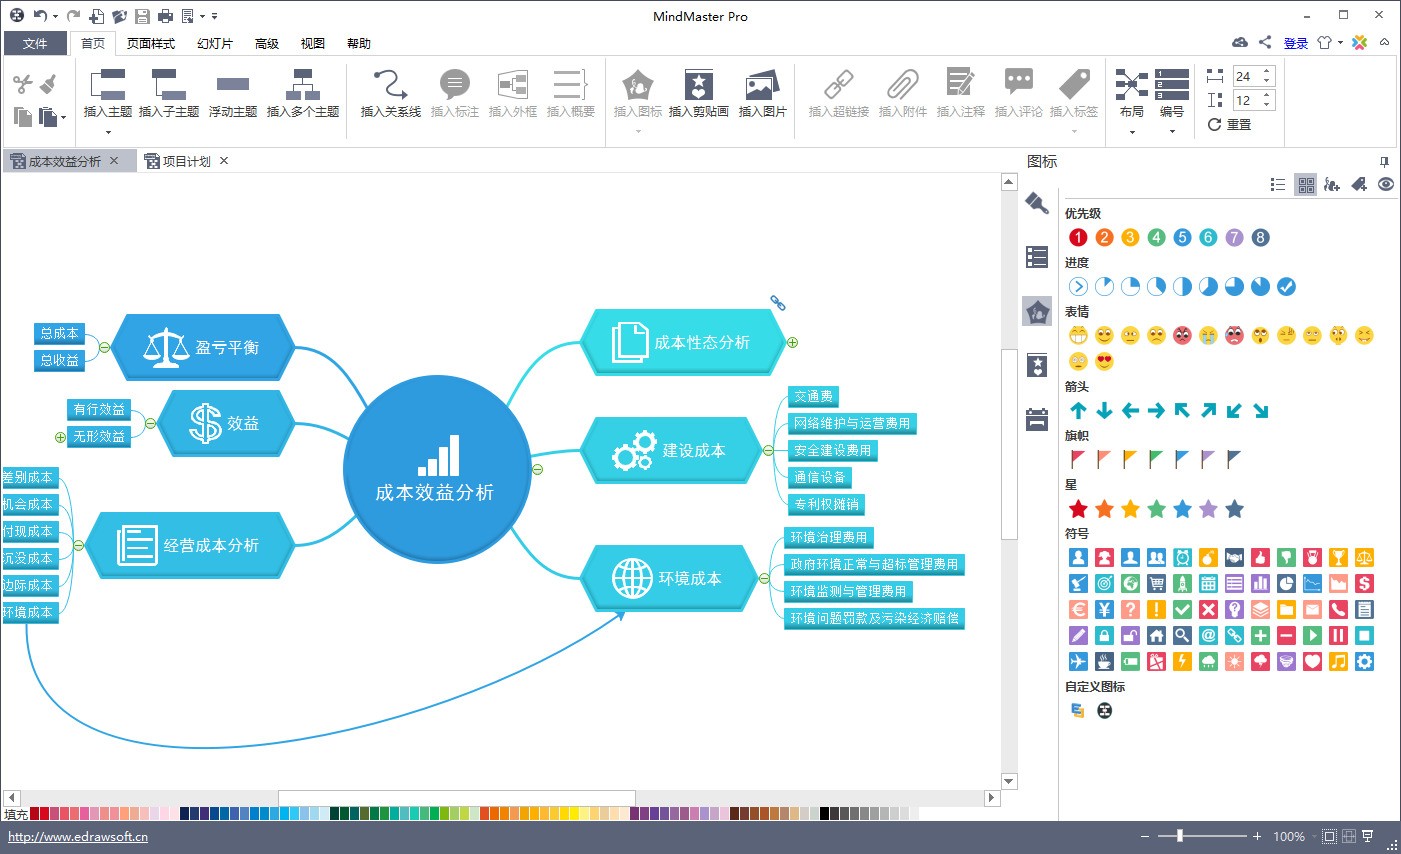Add the music note symbol icon
This screenshot has width=1401, height=854.
coord(1338,661)
